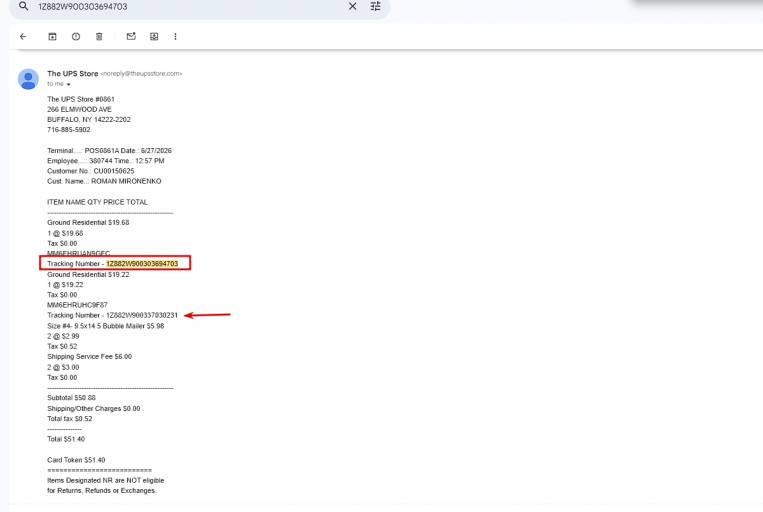Click the Card Token $51.40 line
The image size is (763, 512).
point(76,460)
